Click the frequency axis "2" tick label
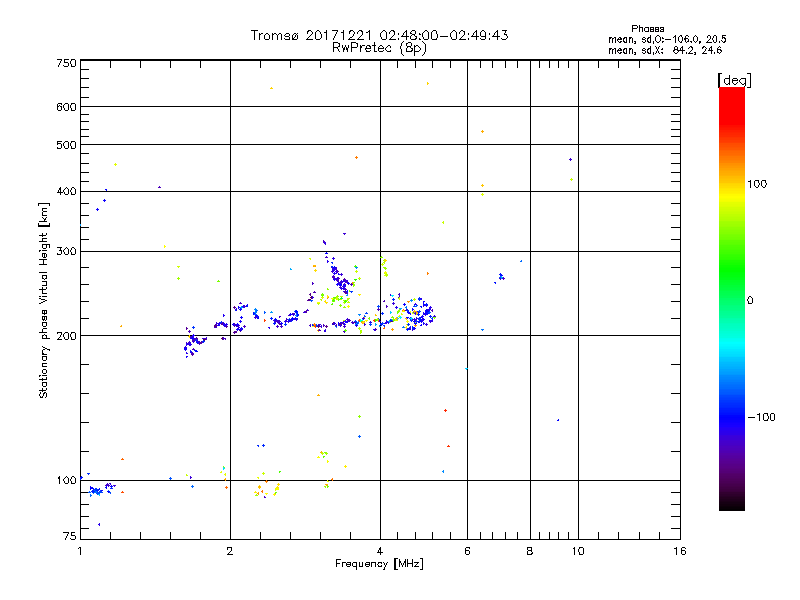The height and width of the screenshot is (600, 800). point(230,551)
